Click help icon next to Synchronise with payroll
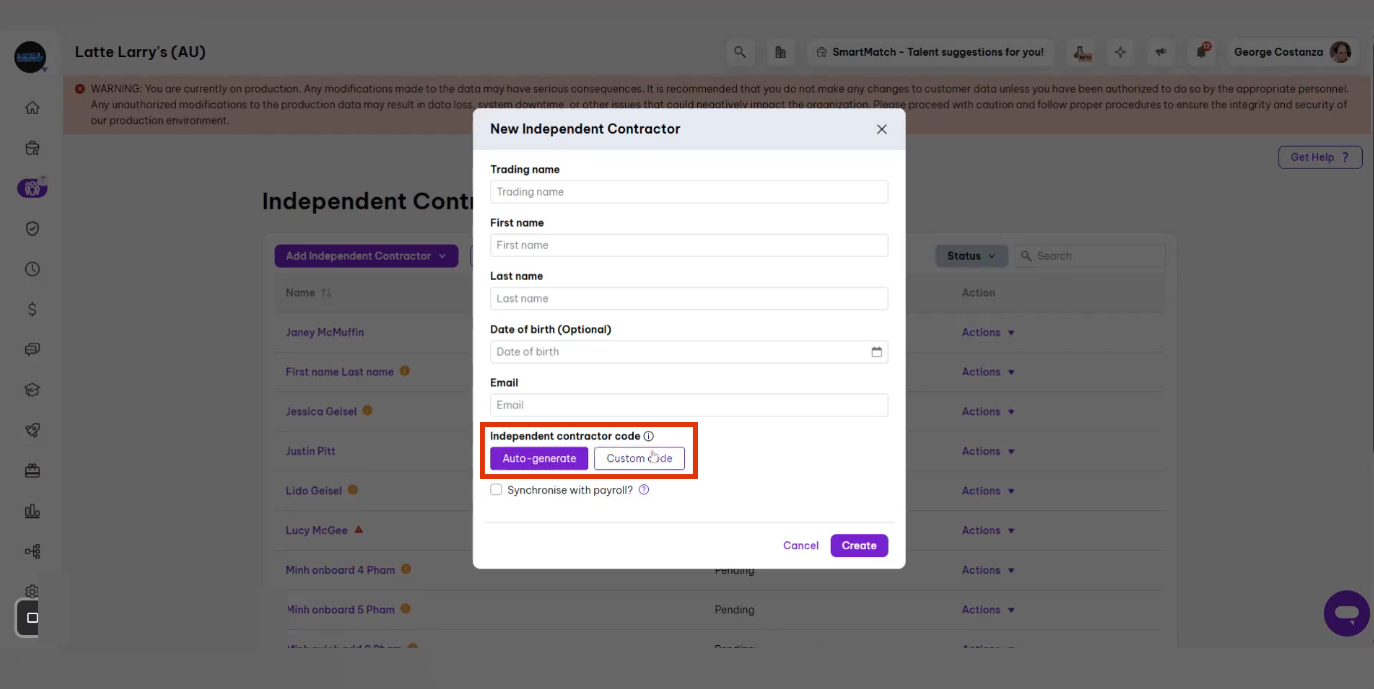Screen dimensions: 1374x689 coord(644,490)
